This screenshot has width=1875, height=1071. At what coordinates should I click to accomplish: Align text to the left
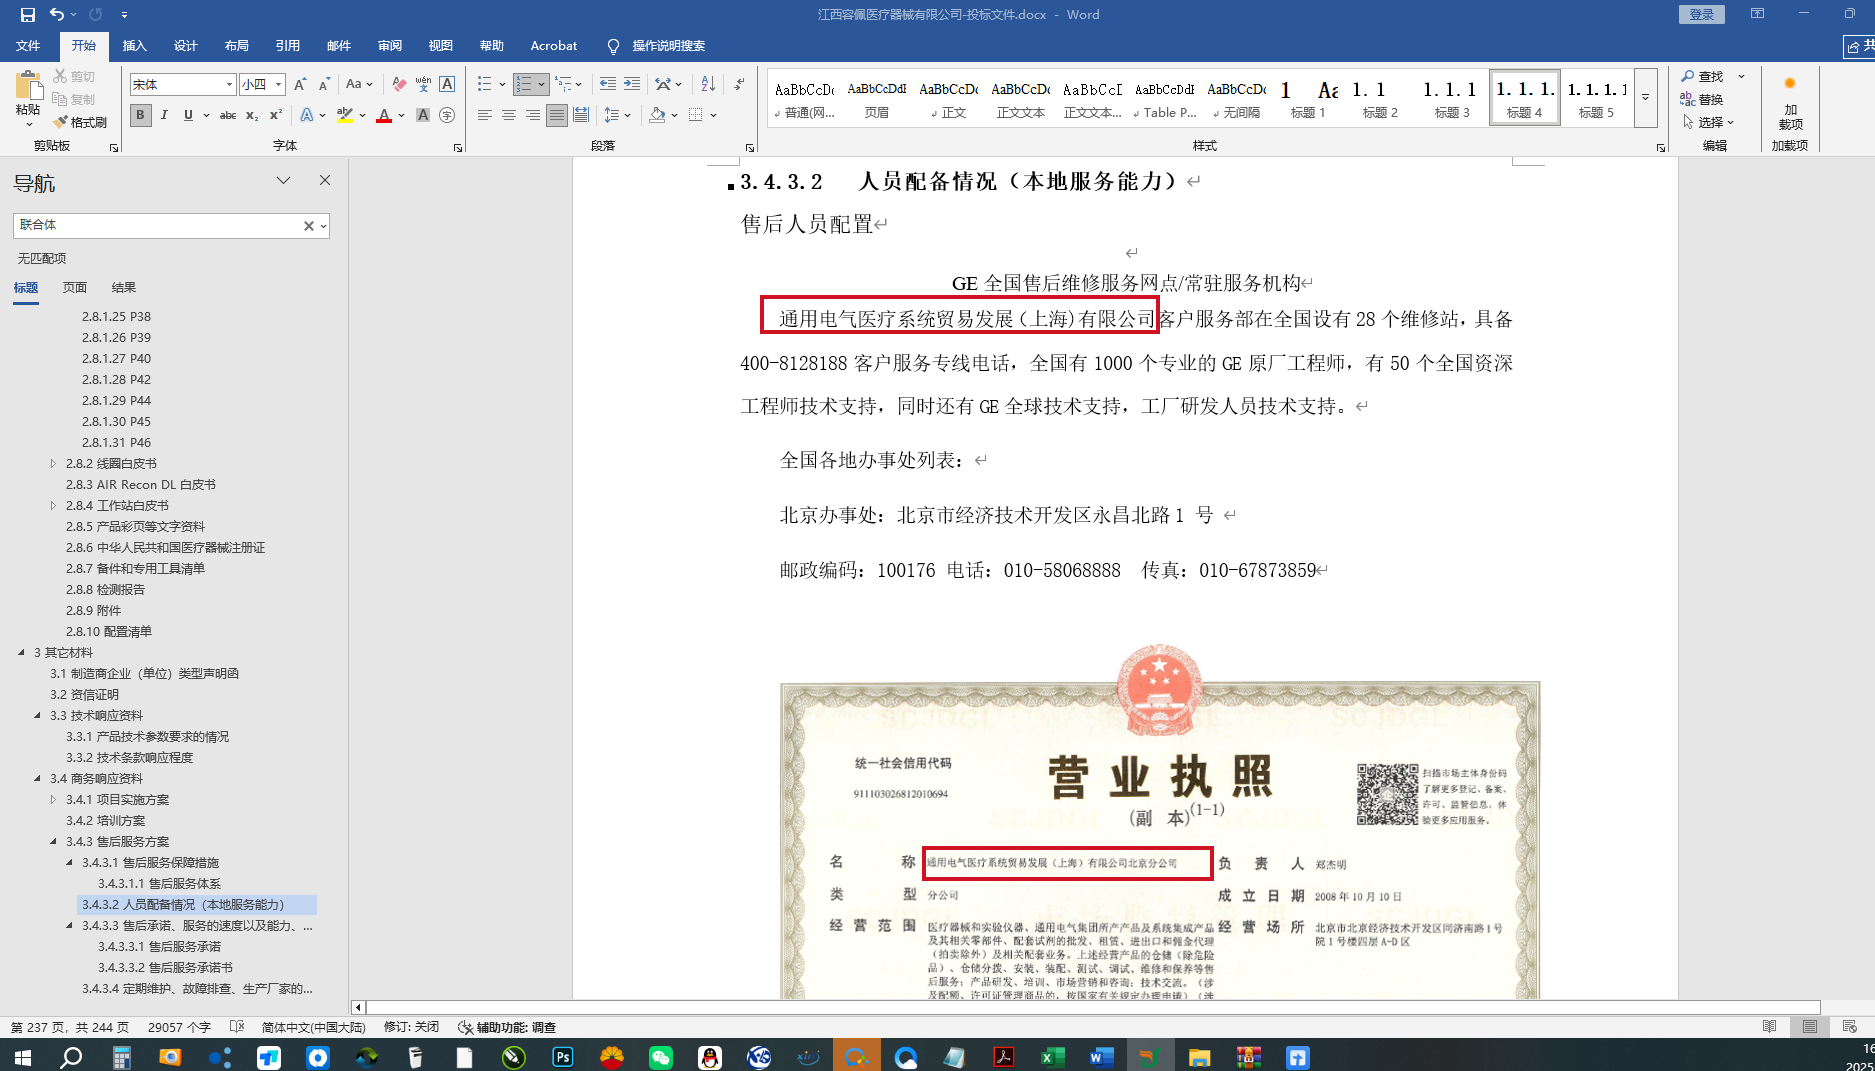tap(485, 116)
